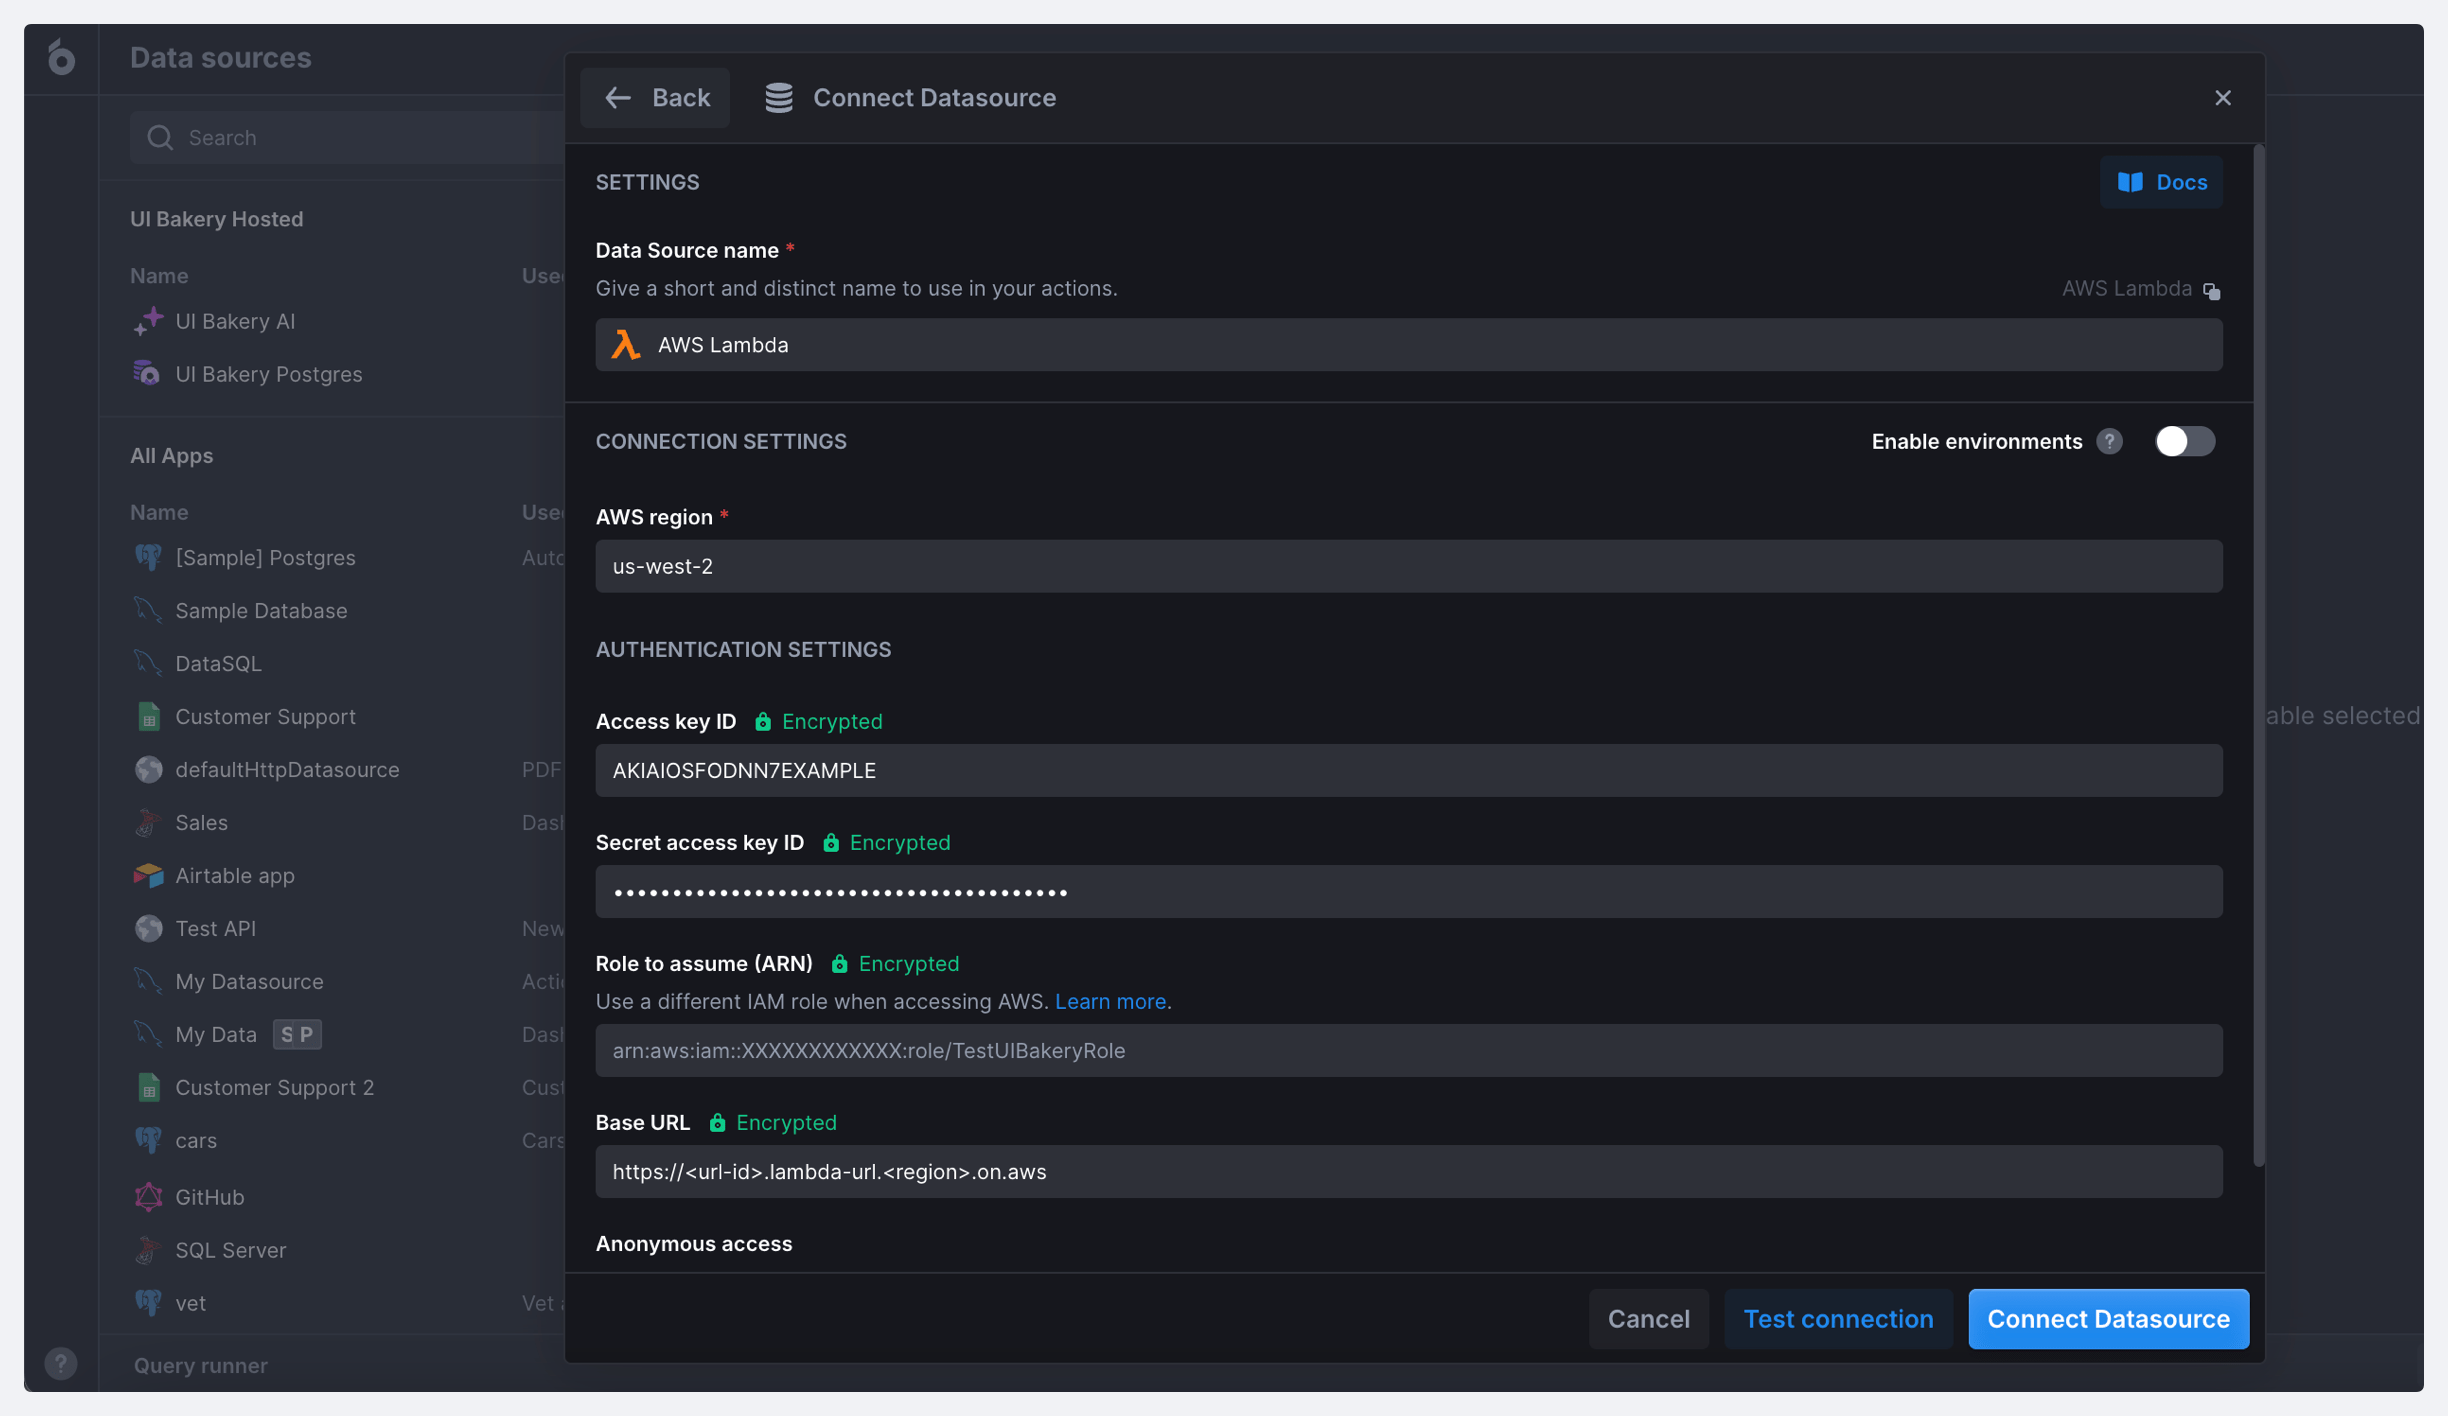Click the My Datasource icon
The width and height of the screenshot is (2448, 1416).
pos(148,982)
